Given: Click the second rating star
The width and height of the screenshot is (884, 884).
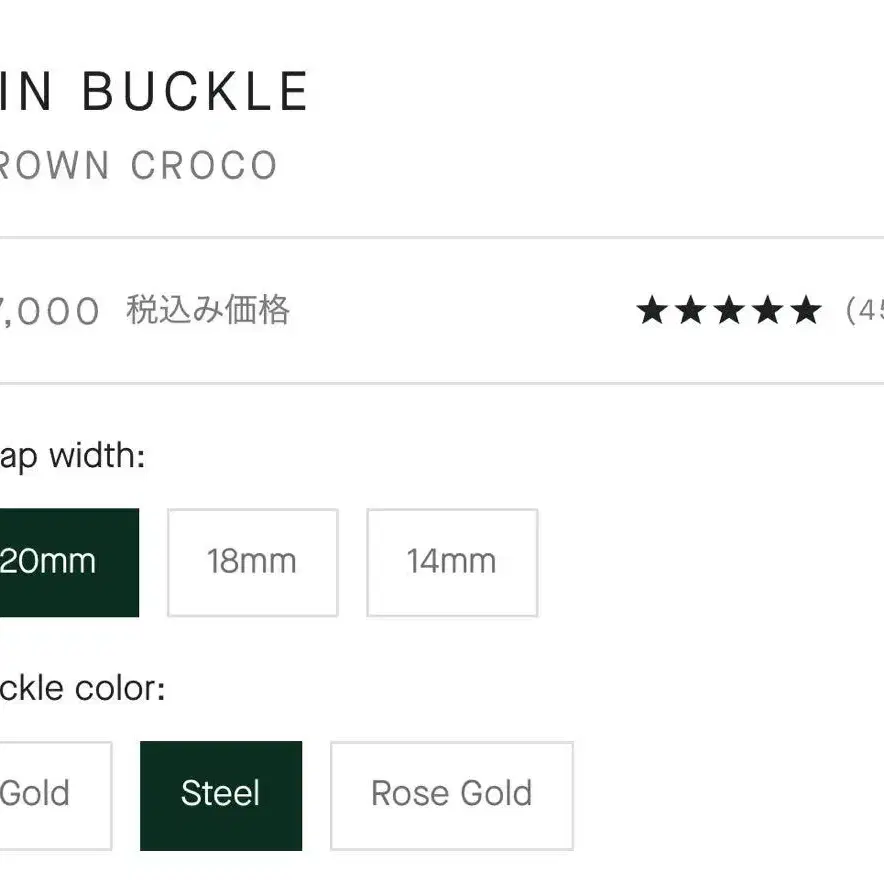Looking at the screenshot, I should [x=690, y=311].
